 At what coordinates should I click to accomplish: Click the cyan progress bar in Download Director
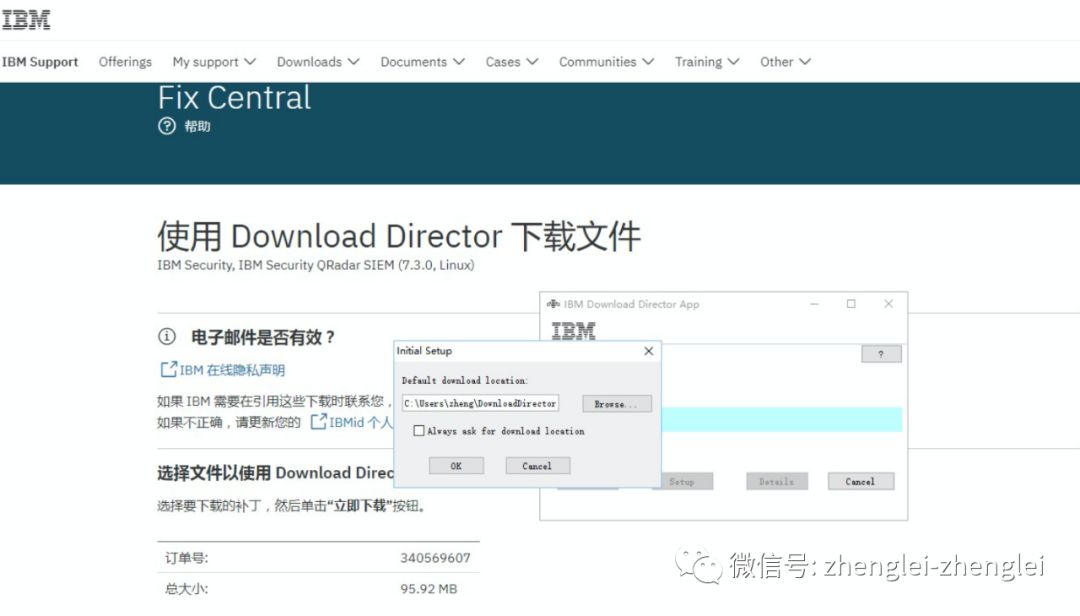click(781, 420)
